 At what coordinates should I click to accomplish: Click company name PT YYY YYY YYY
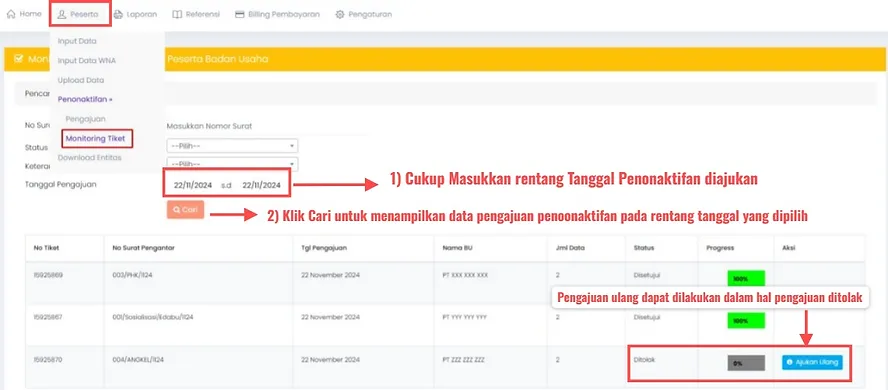[x=464, y=317]
